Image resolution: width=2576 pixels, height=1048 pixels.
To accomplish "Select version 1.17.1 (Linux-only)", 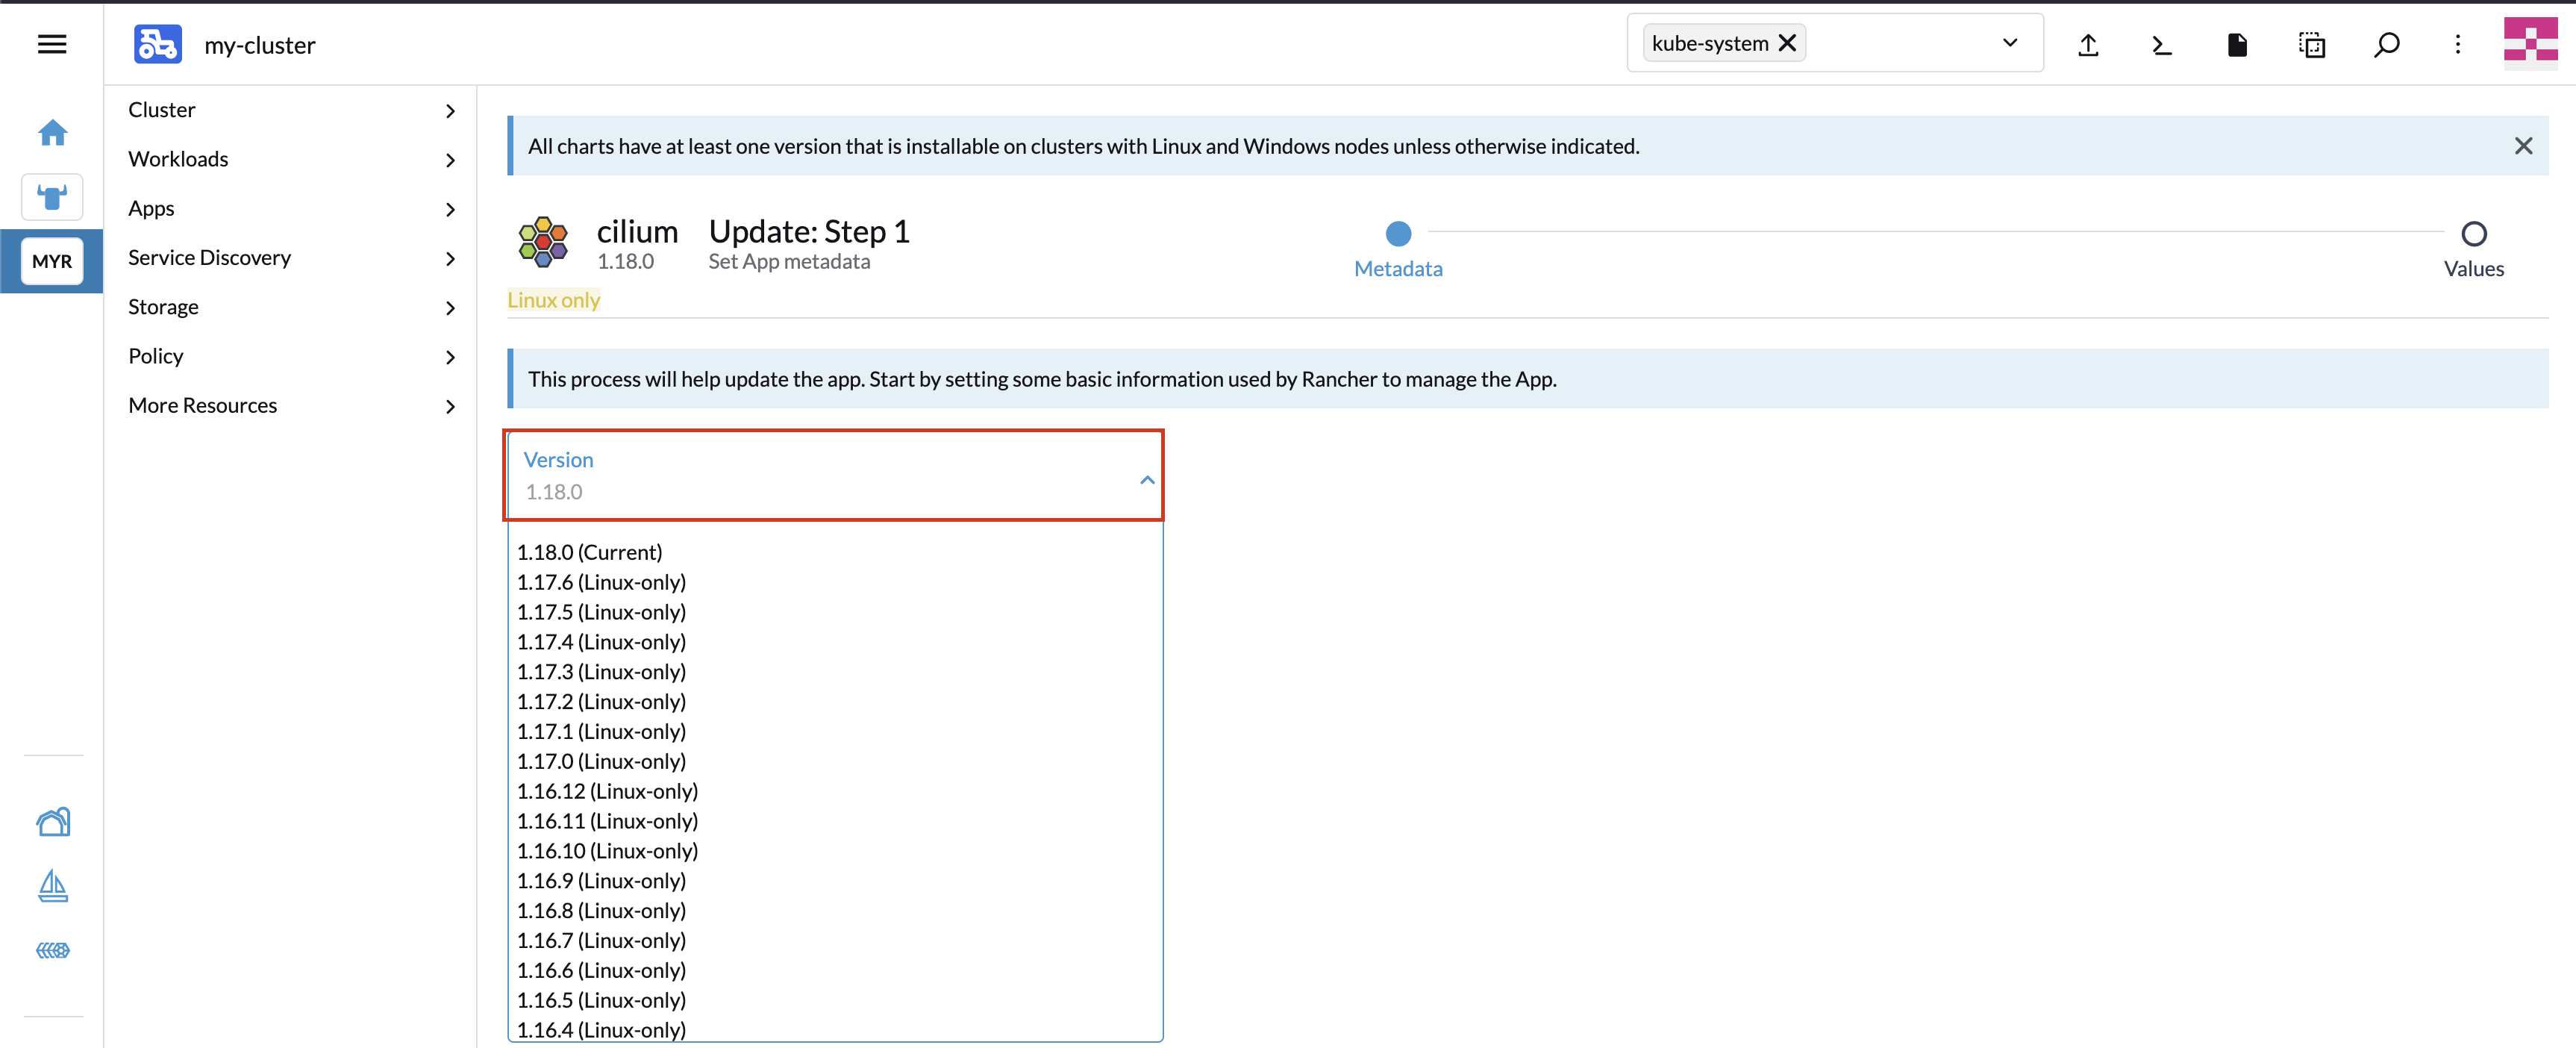I will pos(835,732).
